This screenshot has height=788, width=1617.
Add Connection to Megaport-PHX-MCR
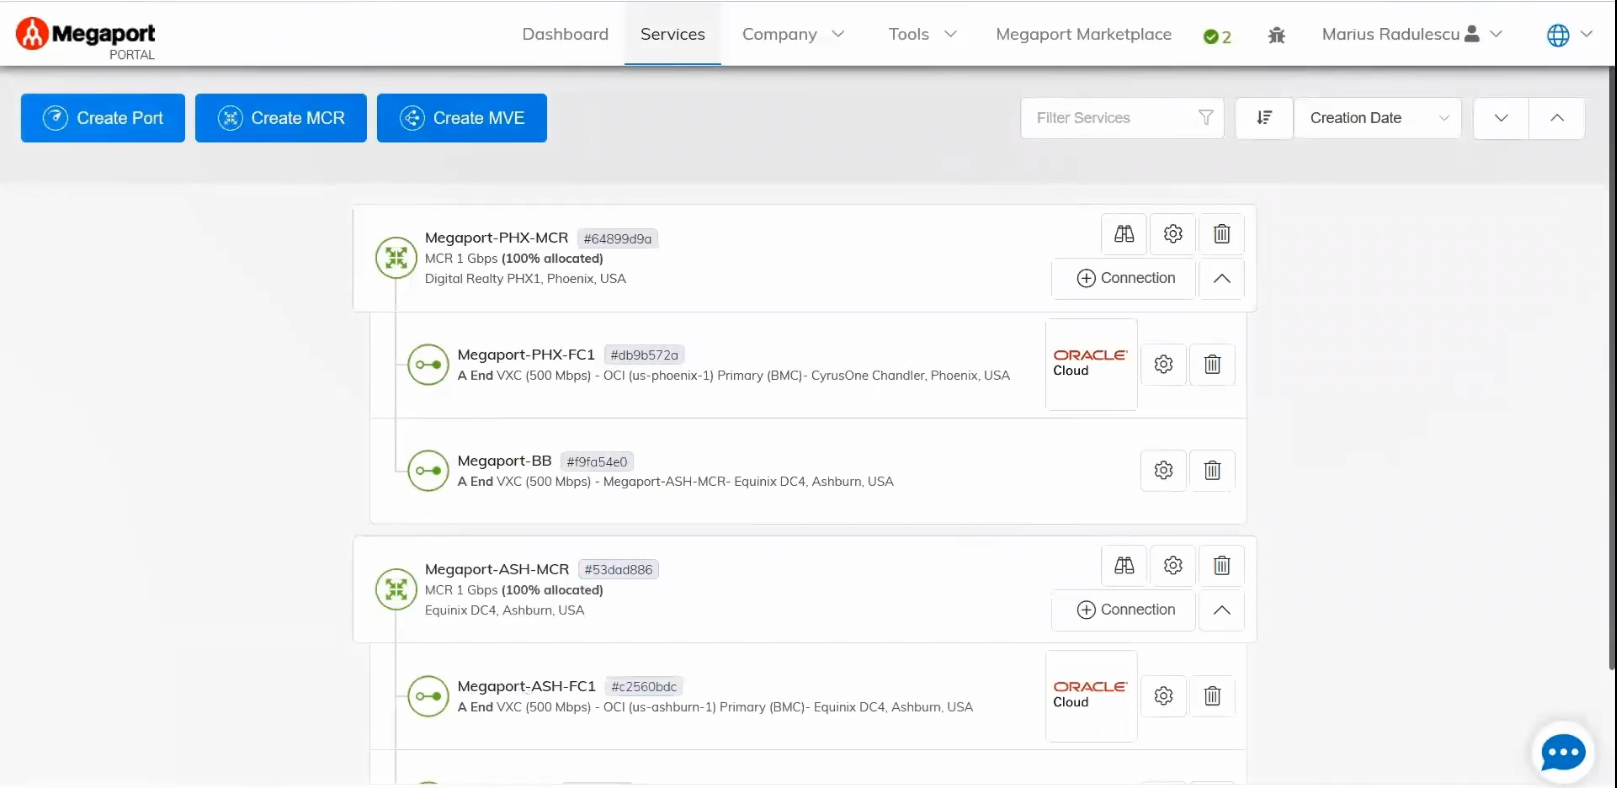click(1125, 279)
